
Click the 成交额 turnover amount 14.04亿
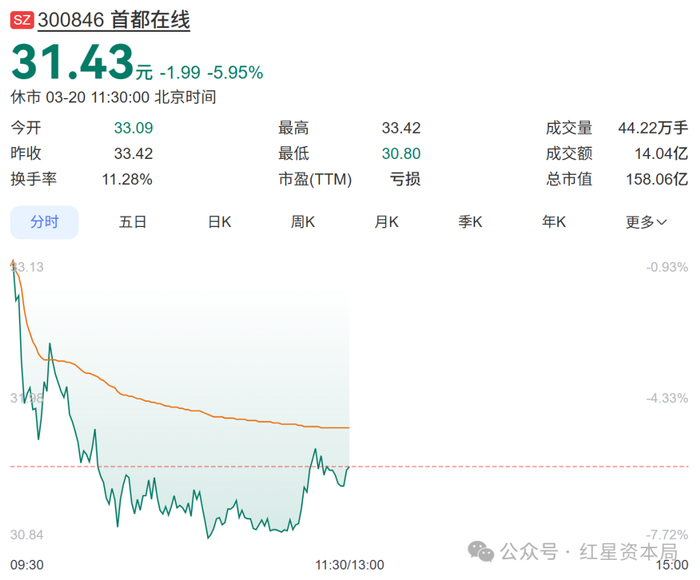[661, 154]
